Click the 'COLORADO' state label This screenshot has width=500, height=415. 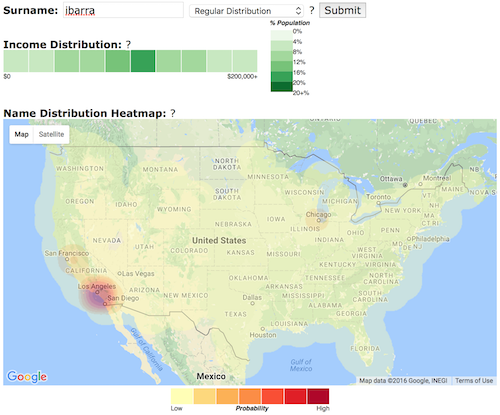[189, 251]
